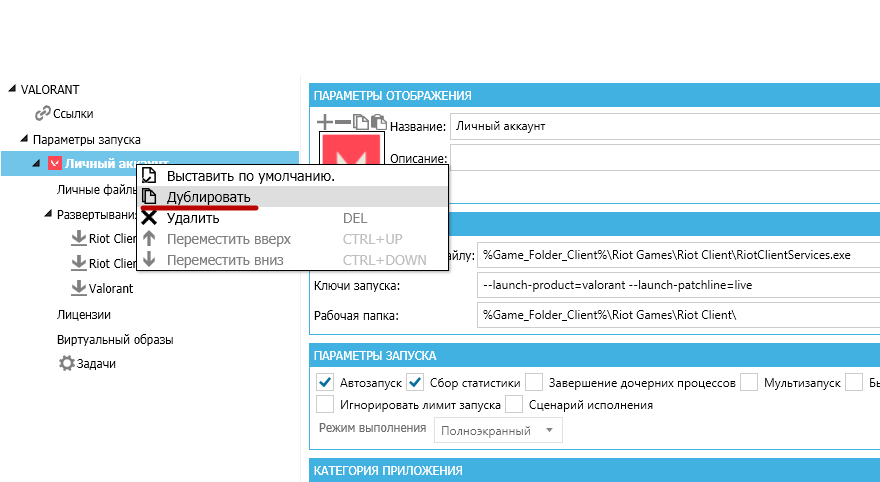880x482 pixels.
Task: Choose Переместить вниз menu entry
Action: point(292,259)
